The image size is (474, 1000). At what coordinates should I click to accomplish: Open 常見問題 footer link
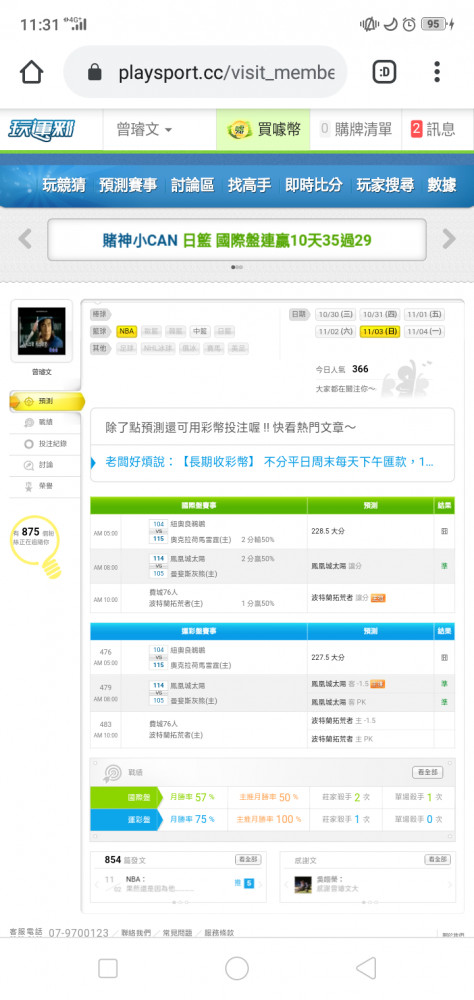click(x=178, y=932)
